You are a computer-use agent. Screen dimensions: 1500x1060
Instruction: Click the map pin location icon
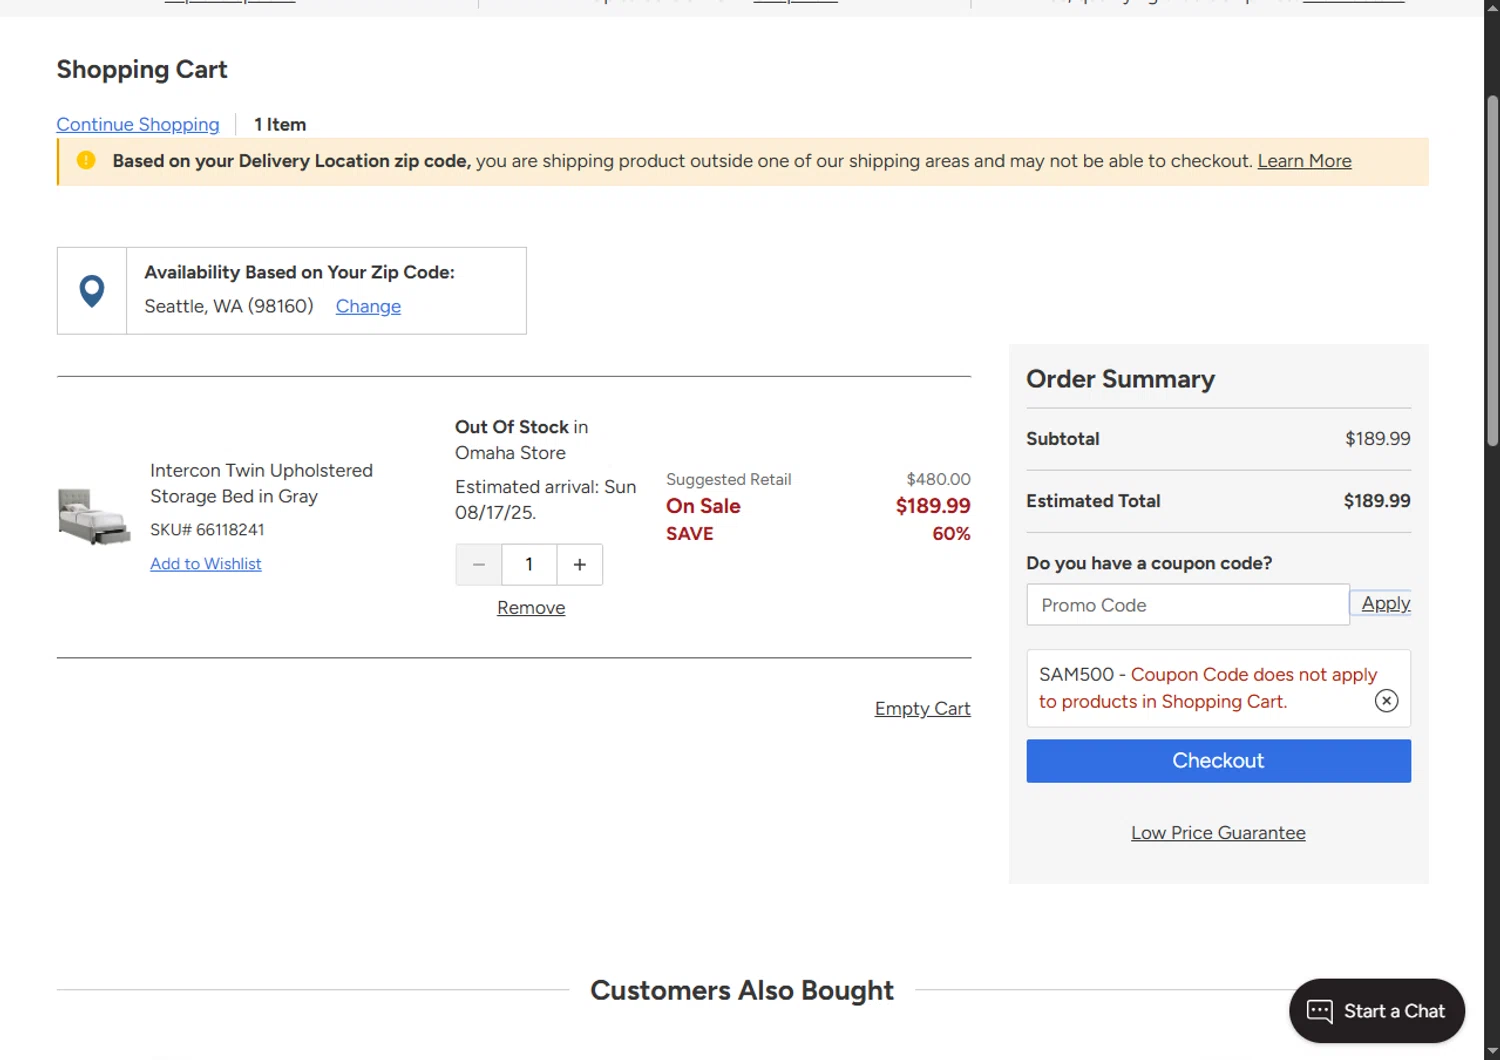pos(92,291)
